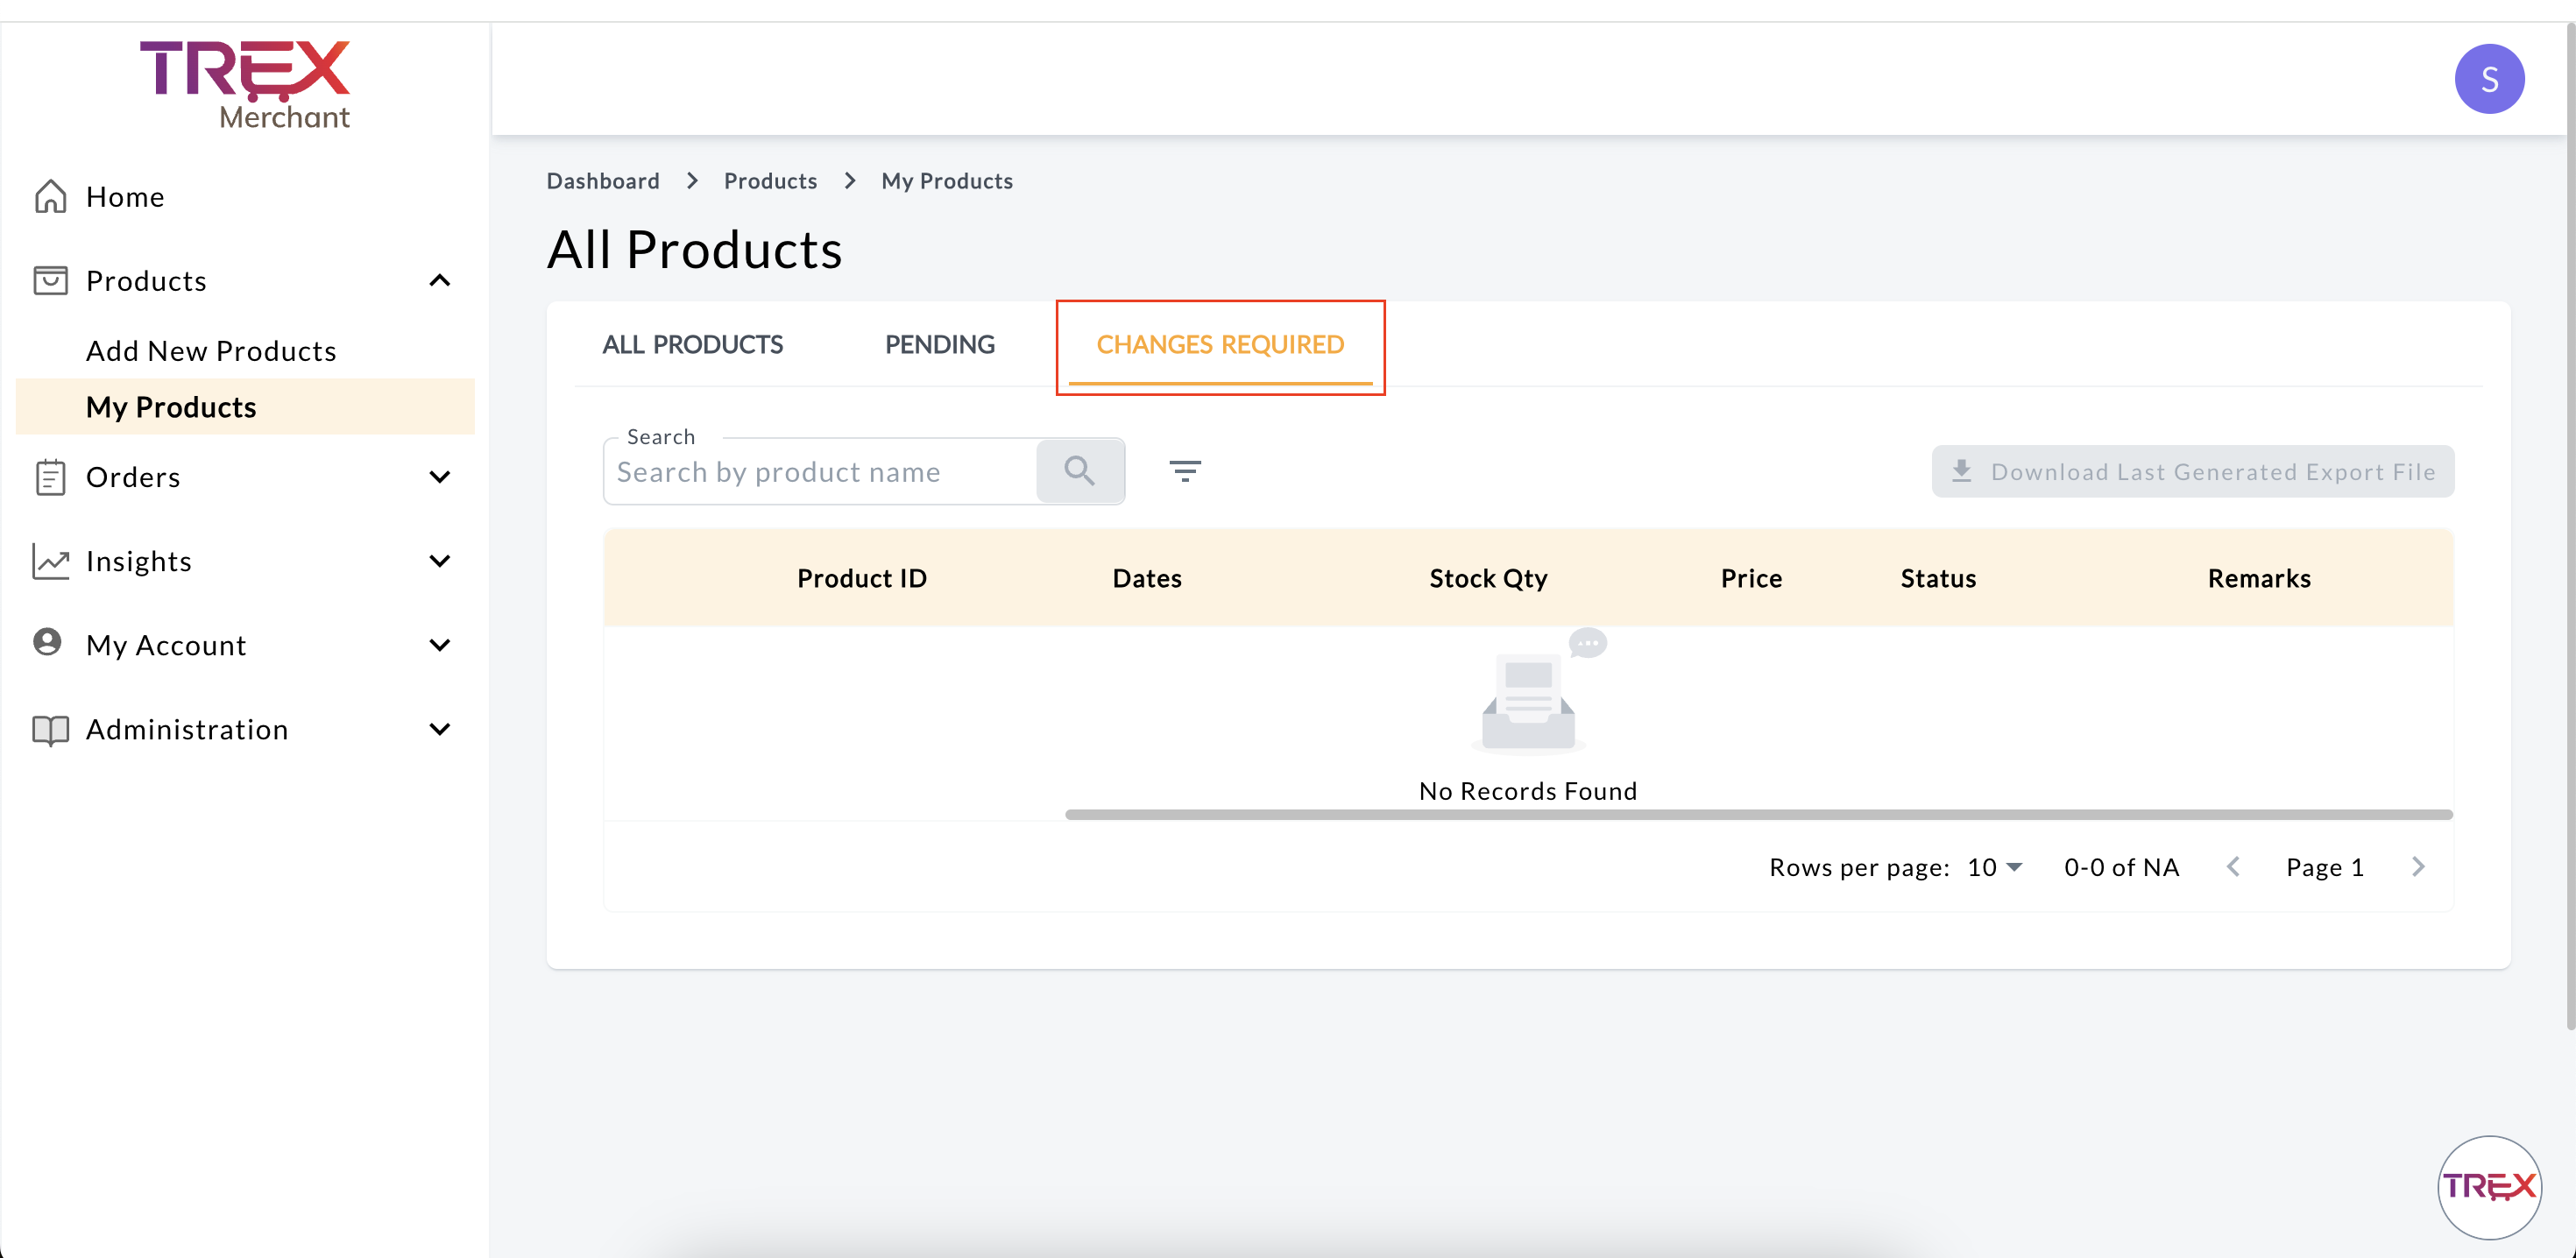
Task: Switch to the ALL PRODUCTS tab
Action: [x=692, y=345]
